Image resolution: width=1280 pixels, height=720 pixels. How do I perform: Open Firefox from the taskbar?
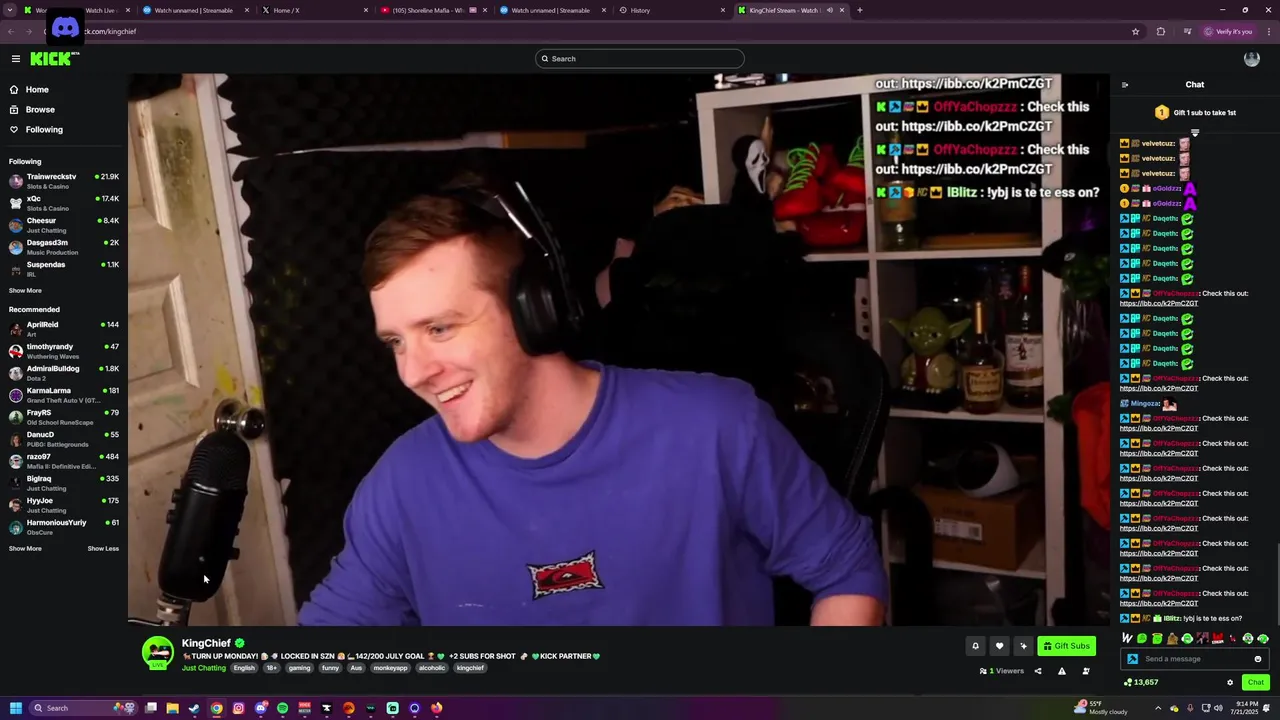click(436, 708)
